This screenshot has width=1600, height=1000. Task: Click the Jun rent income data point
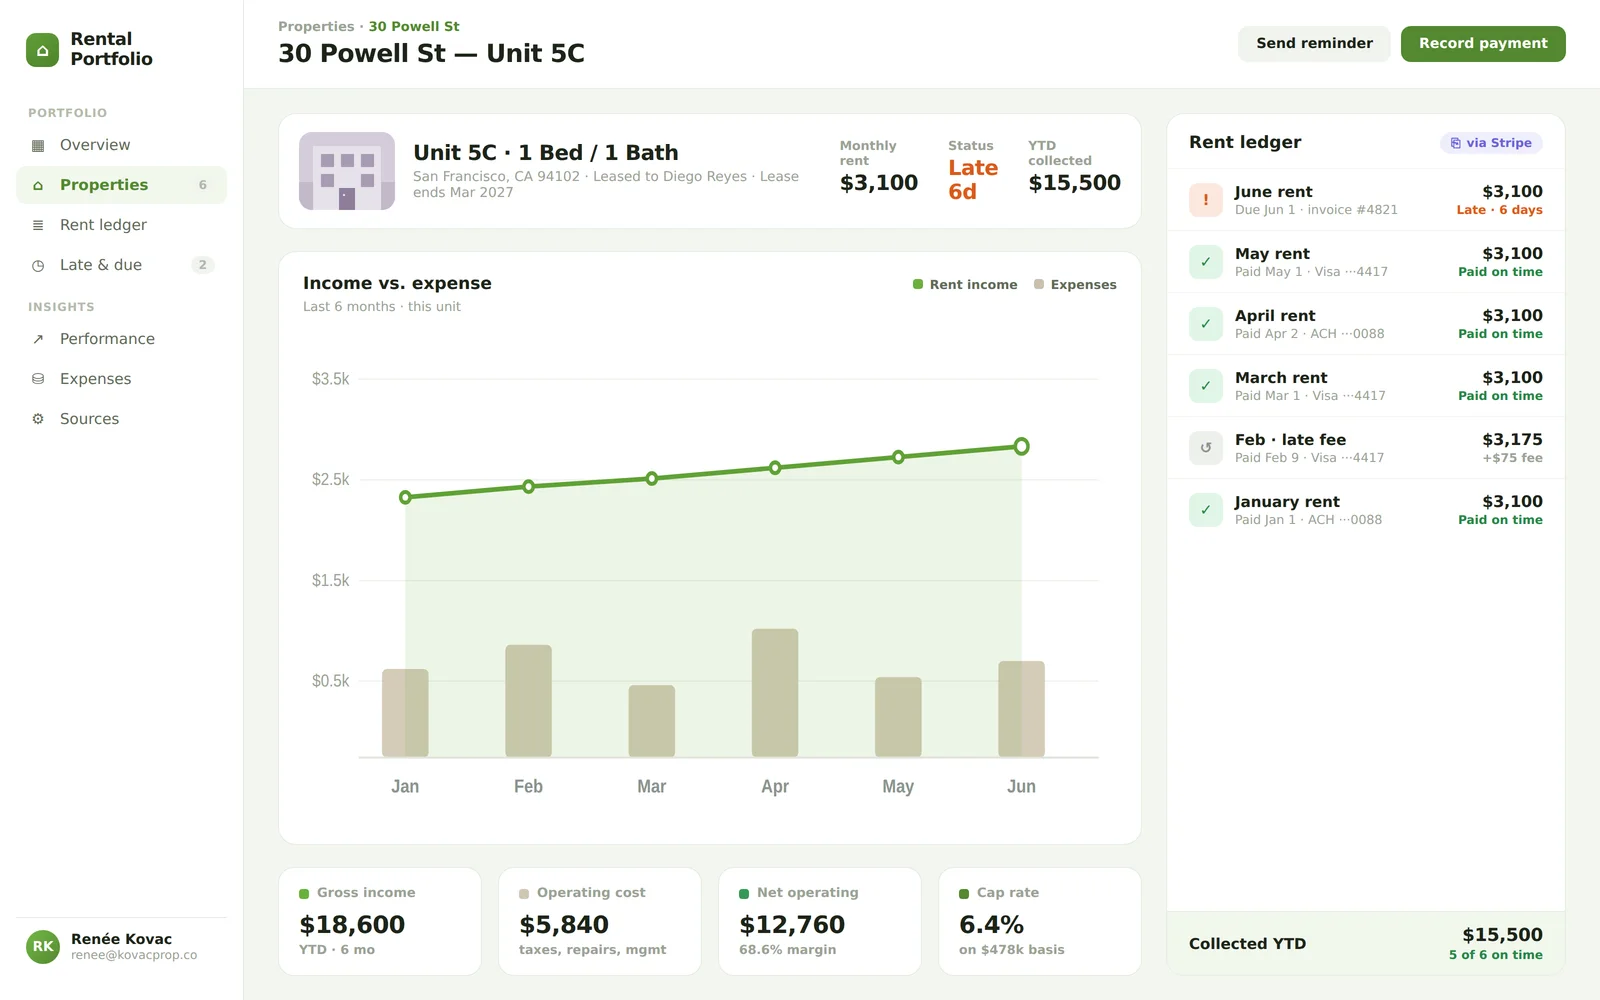(1021, 446)
